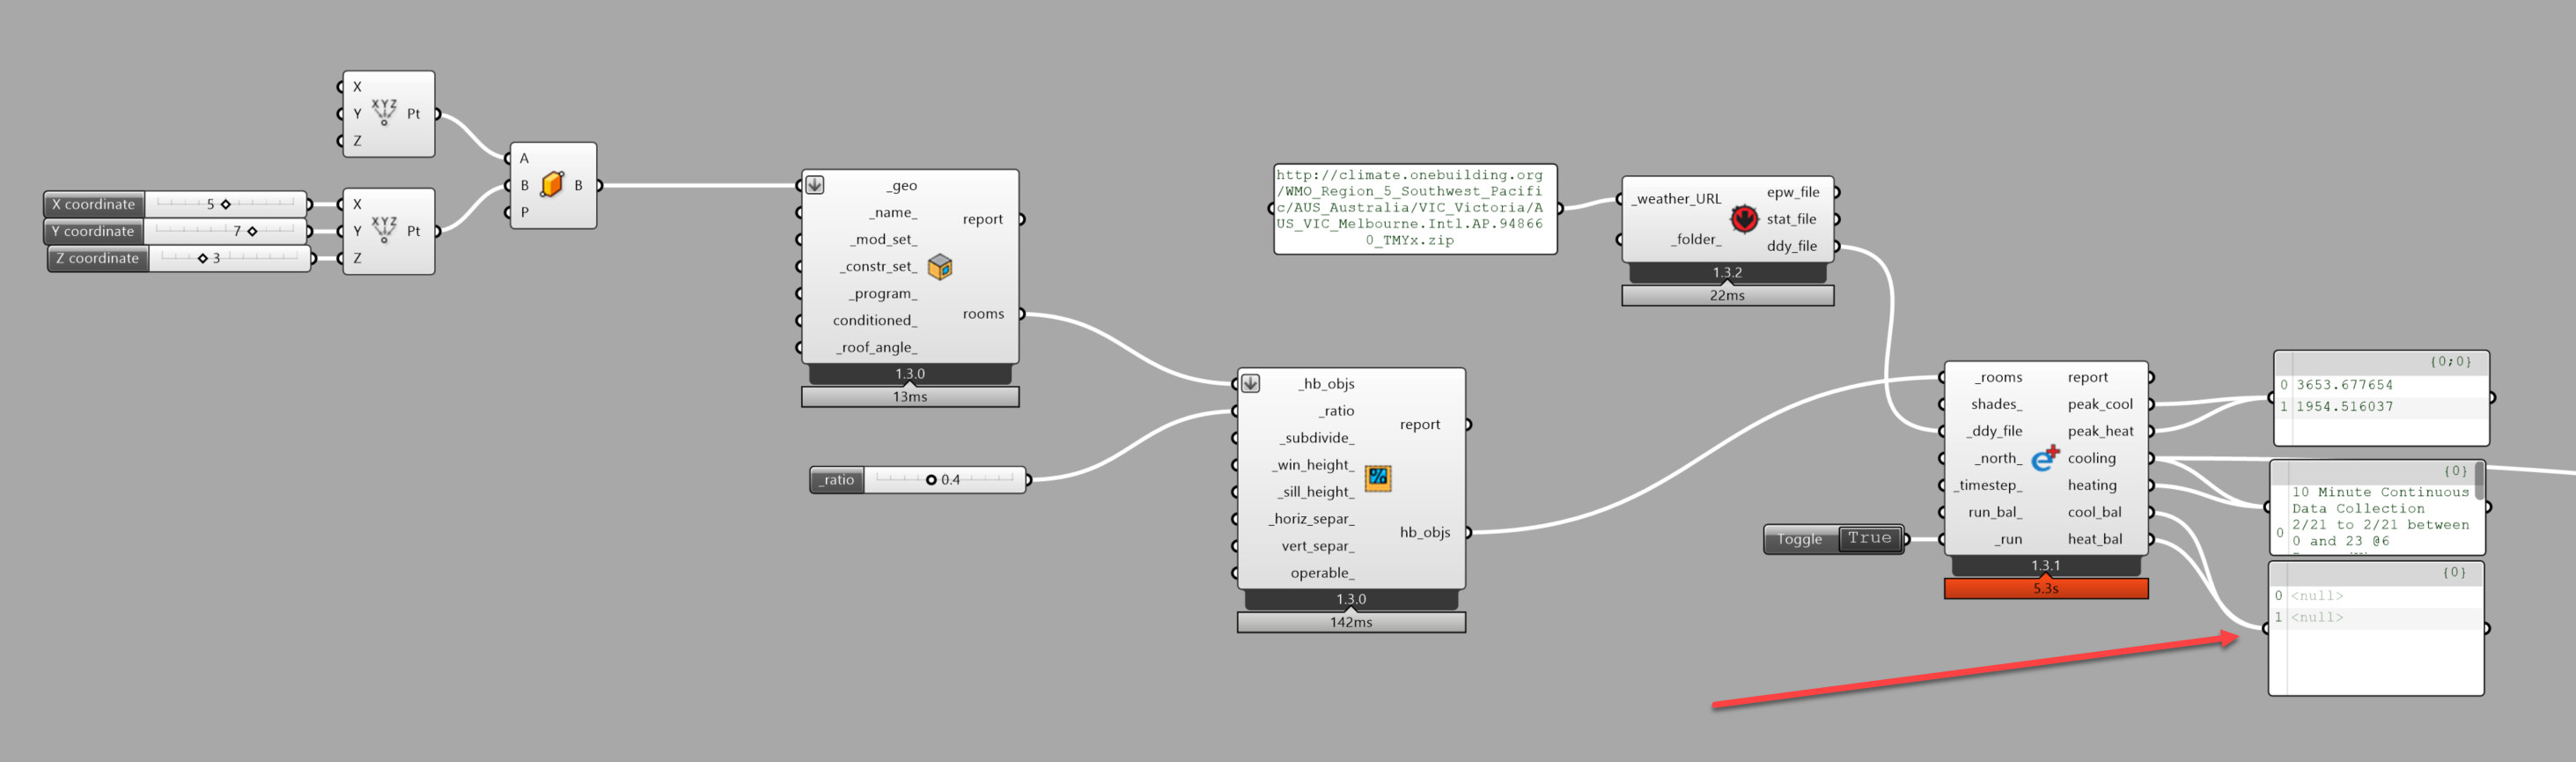2576x762 pixels.
Task: Click the peak_cool output label
Action: [x=2099, y=404]
